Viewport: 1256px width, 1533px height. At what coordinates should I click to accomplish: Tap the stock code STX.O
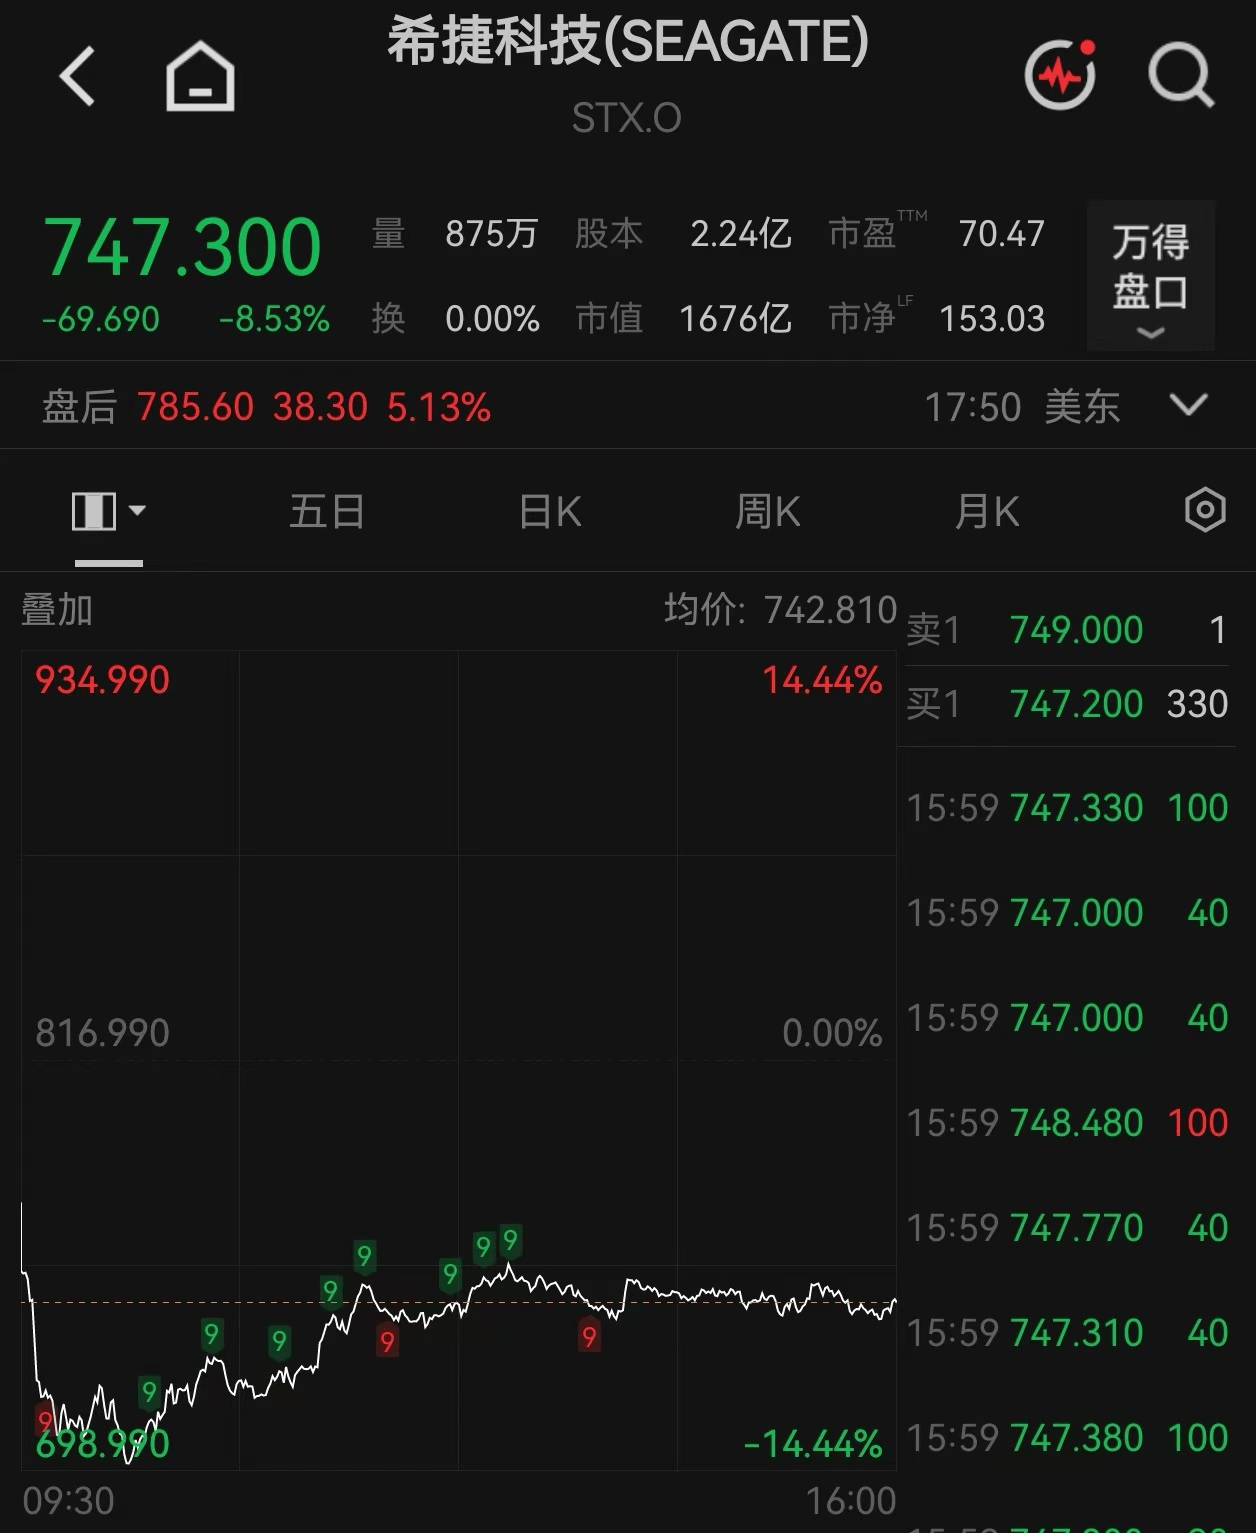tap(627, 118)
